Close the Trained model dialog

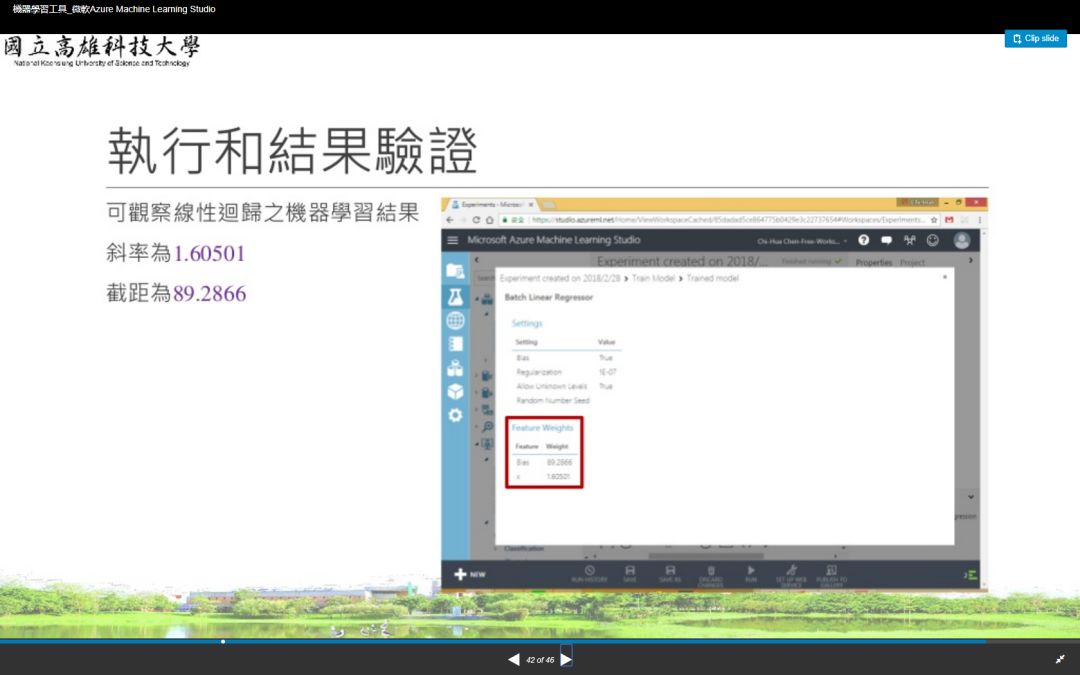pos(945,277)
